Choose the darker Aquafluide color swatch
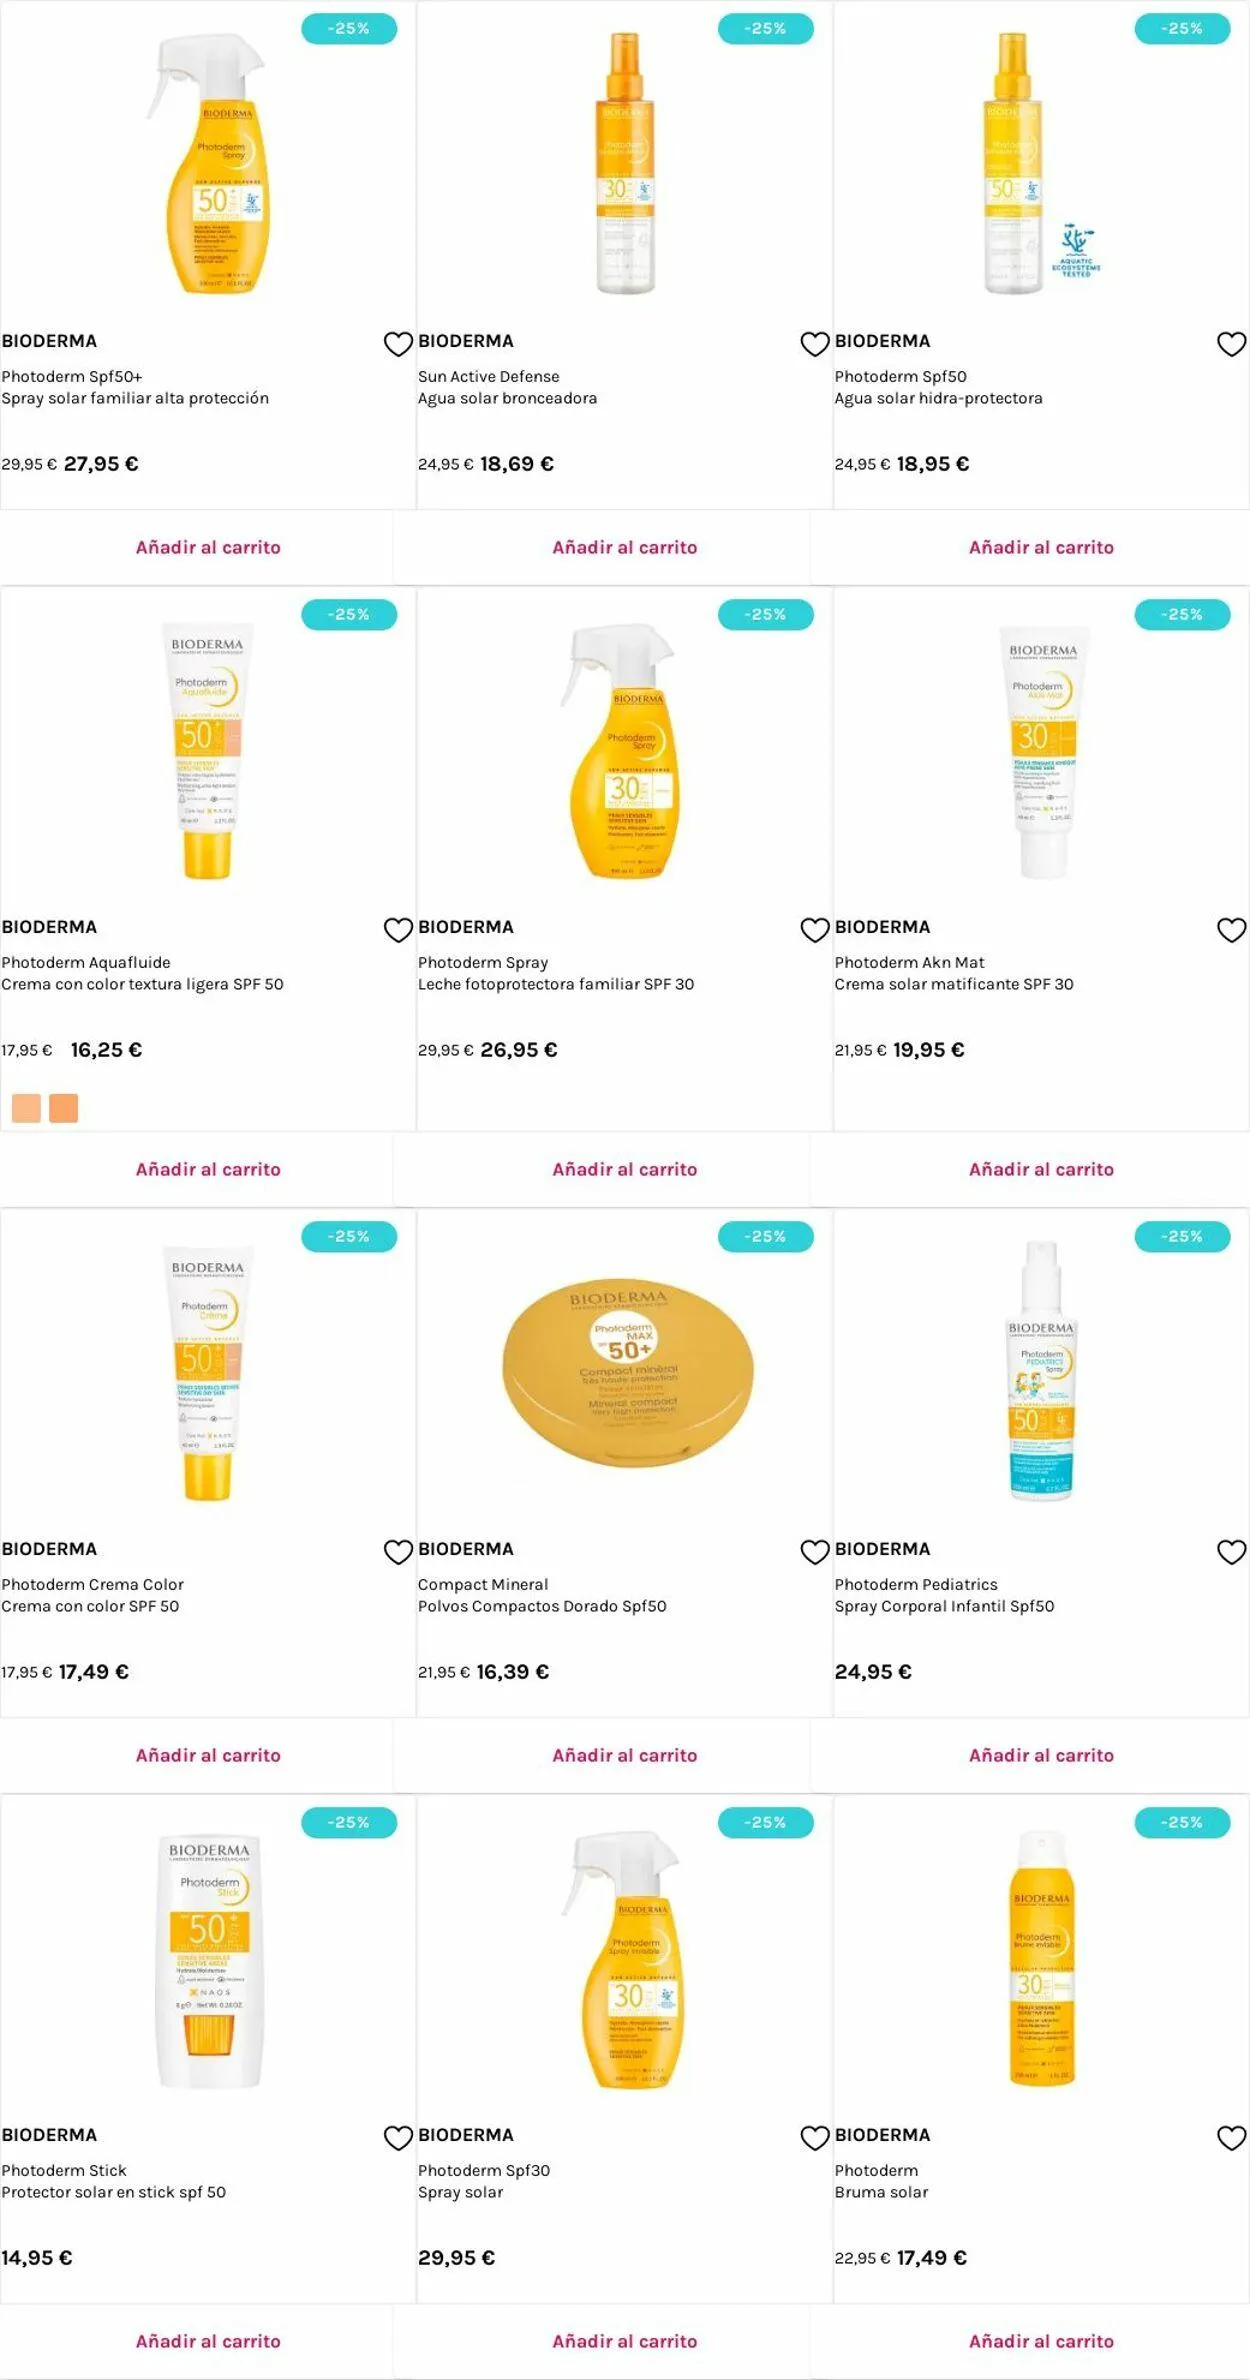The height and width of the screenshot is (2380, 1250). 64,1108
